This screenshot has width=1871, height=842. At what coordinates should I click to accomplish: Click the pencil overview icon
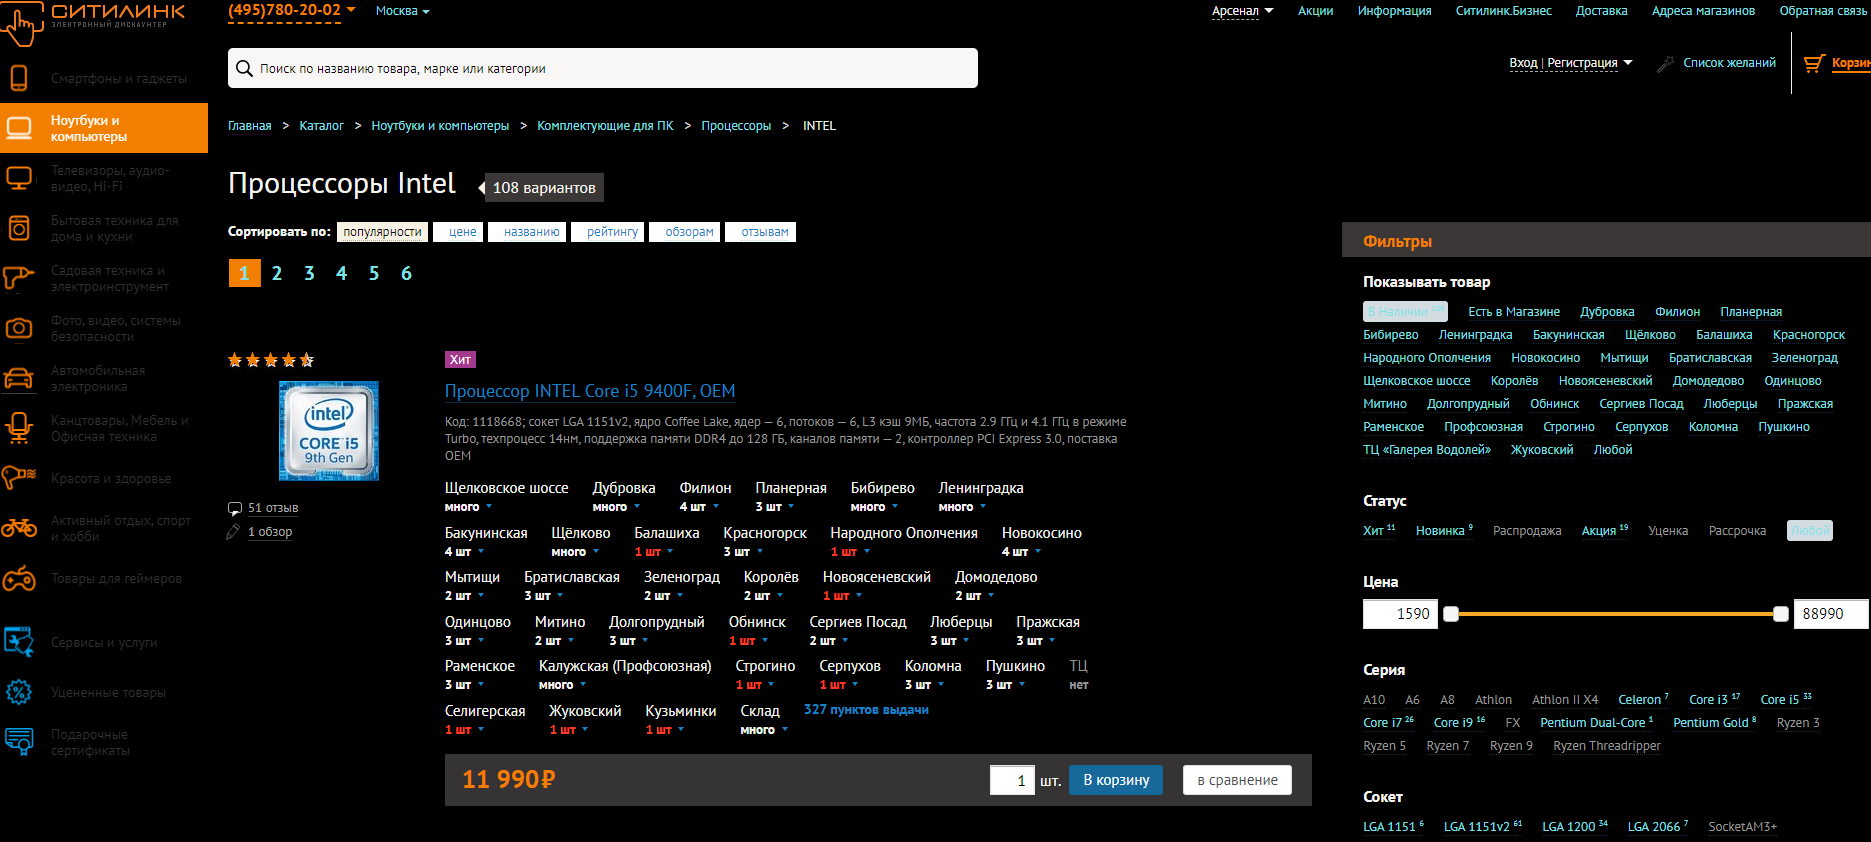tap(233, 532)
